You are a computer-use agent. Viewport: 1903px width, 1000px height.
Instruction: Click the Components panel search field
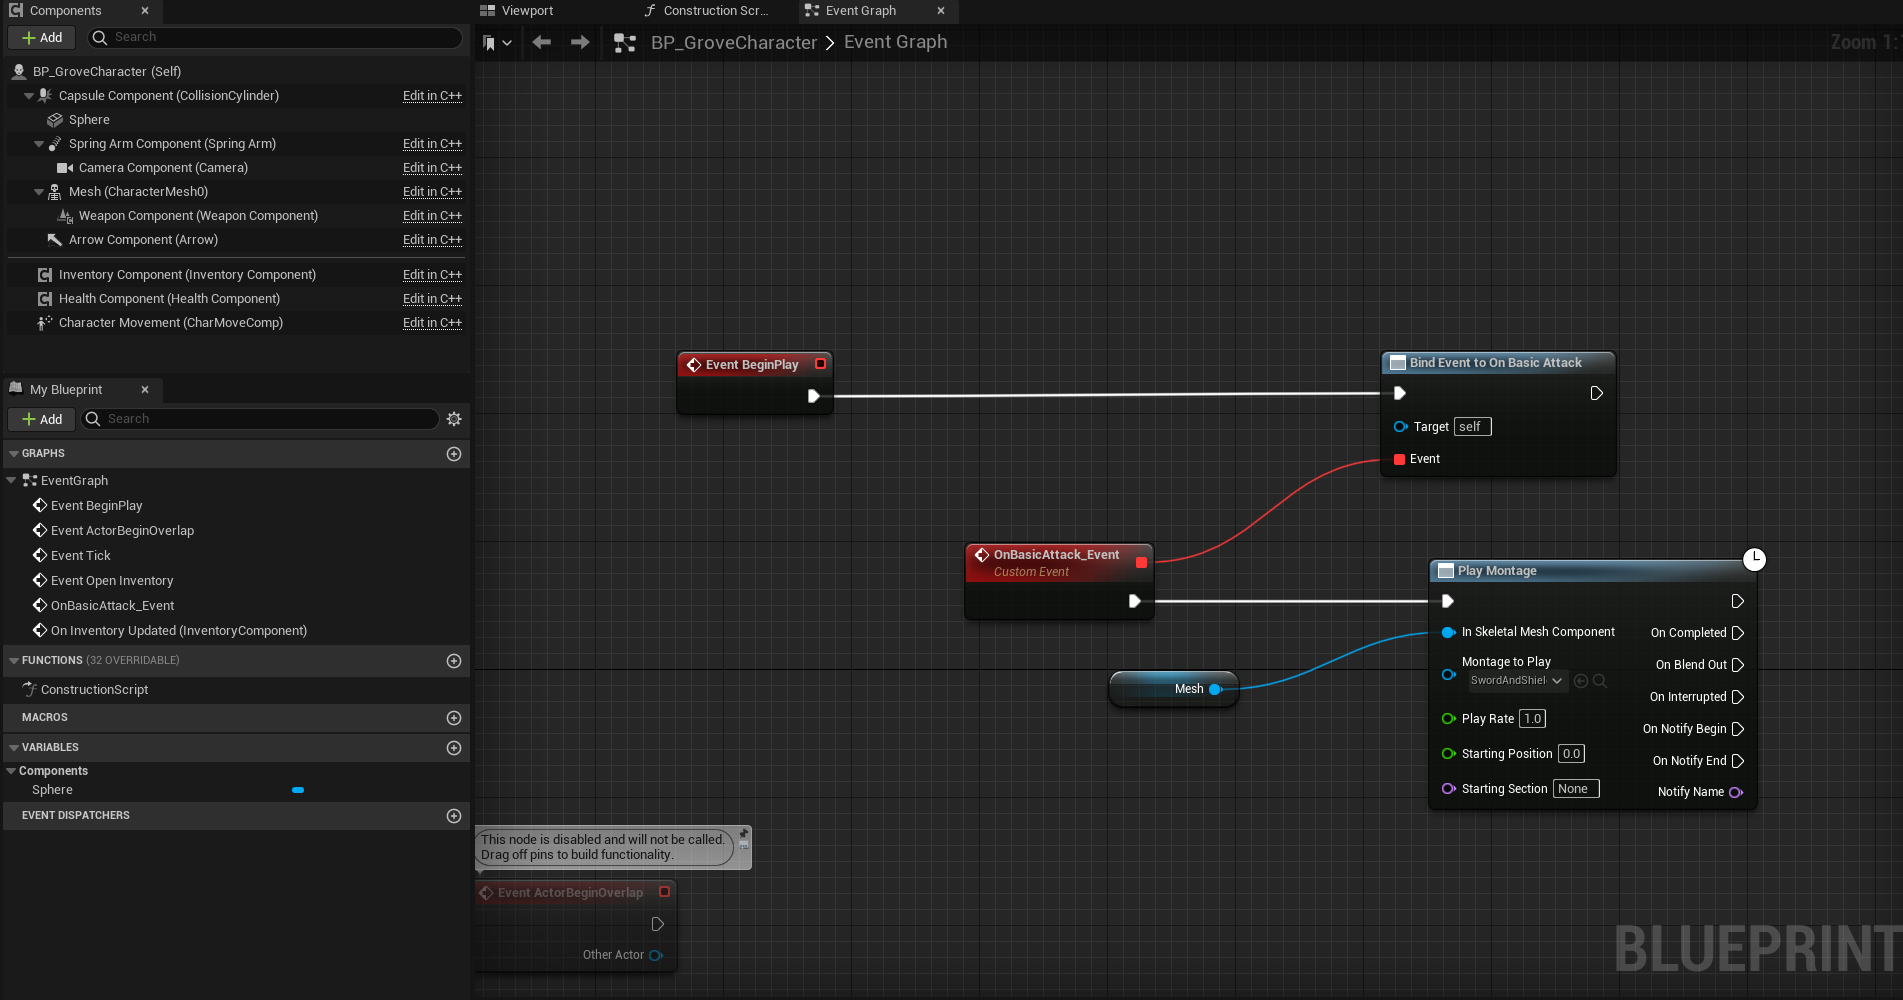pyautogui.click(x=274, y=36)
